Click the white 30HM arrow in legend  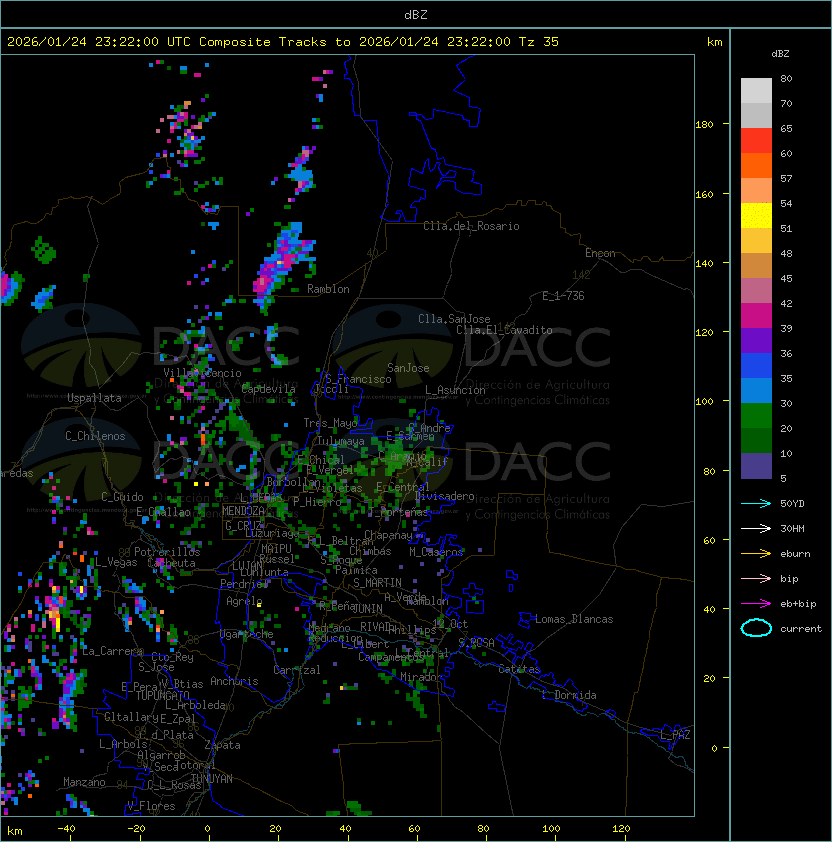click(x=756, y=529)
